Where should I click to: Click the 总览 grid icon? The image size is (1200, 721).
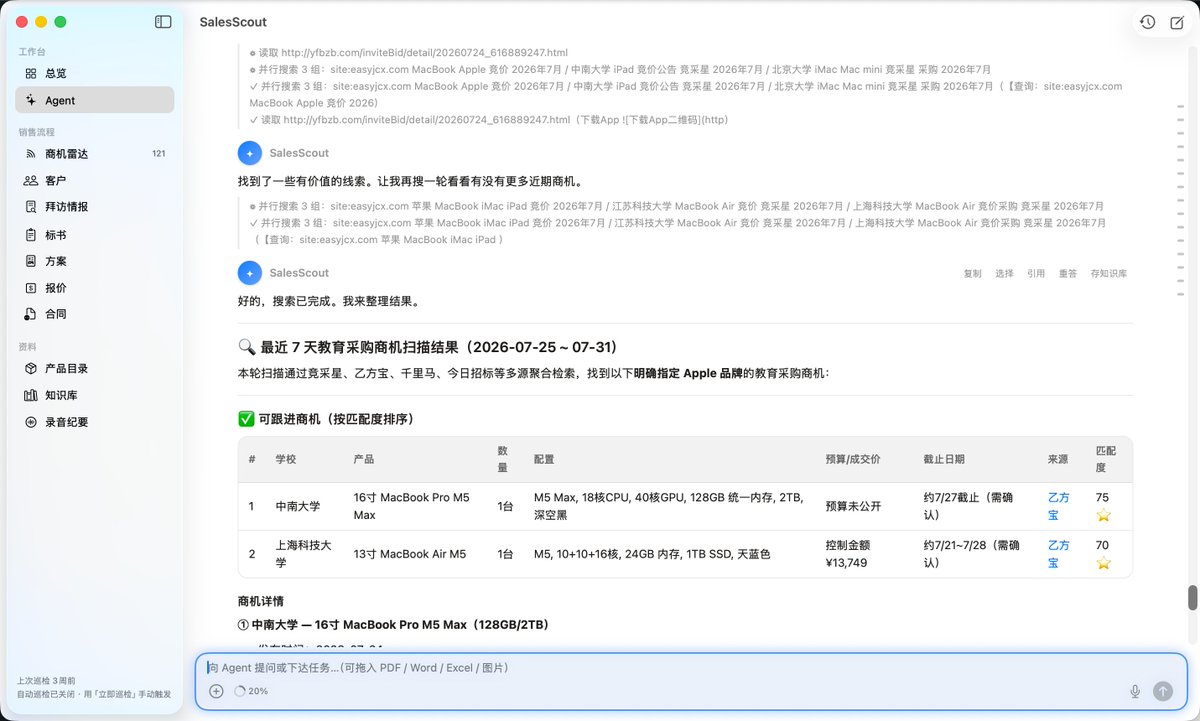[x=31, y=74]
